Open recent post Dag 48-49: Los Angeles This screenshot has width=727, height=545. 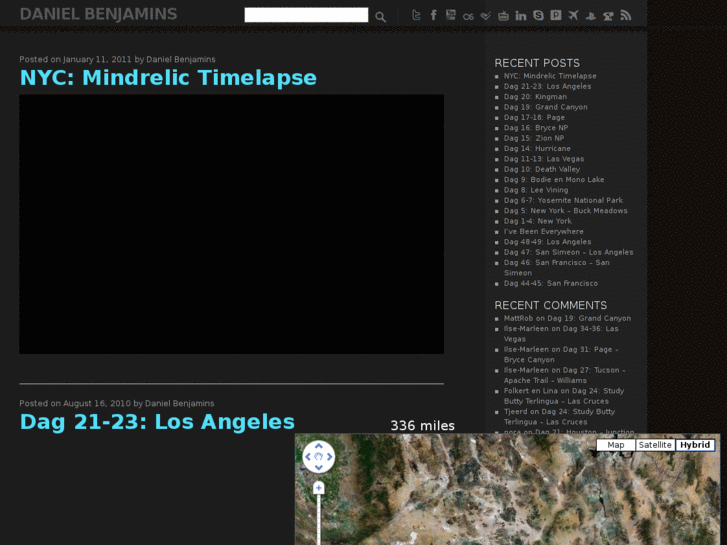tap(547, 242)
